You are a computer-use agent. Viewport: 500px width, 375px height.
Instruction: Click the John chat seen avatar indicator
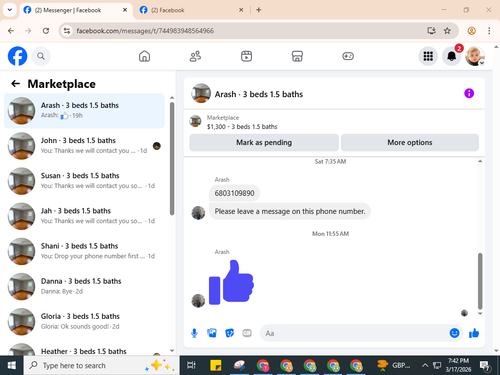click(157, 146)
